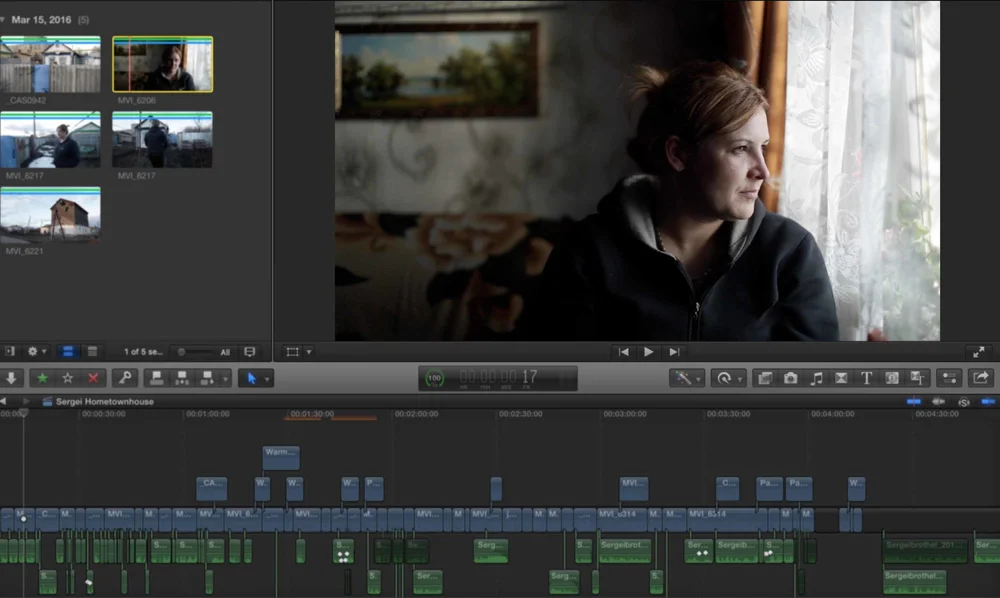Open the browser gear action menu
Screen dimensions: 1000x598
pos(36,351)
